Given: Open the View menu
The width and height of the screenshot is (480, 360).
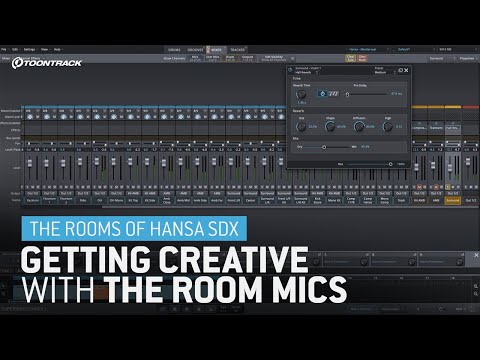Looking at the screenshot, I should tap(45, 49).
